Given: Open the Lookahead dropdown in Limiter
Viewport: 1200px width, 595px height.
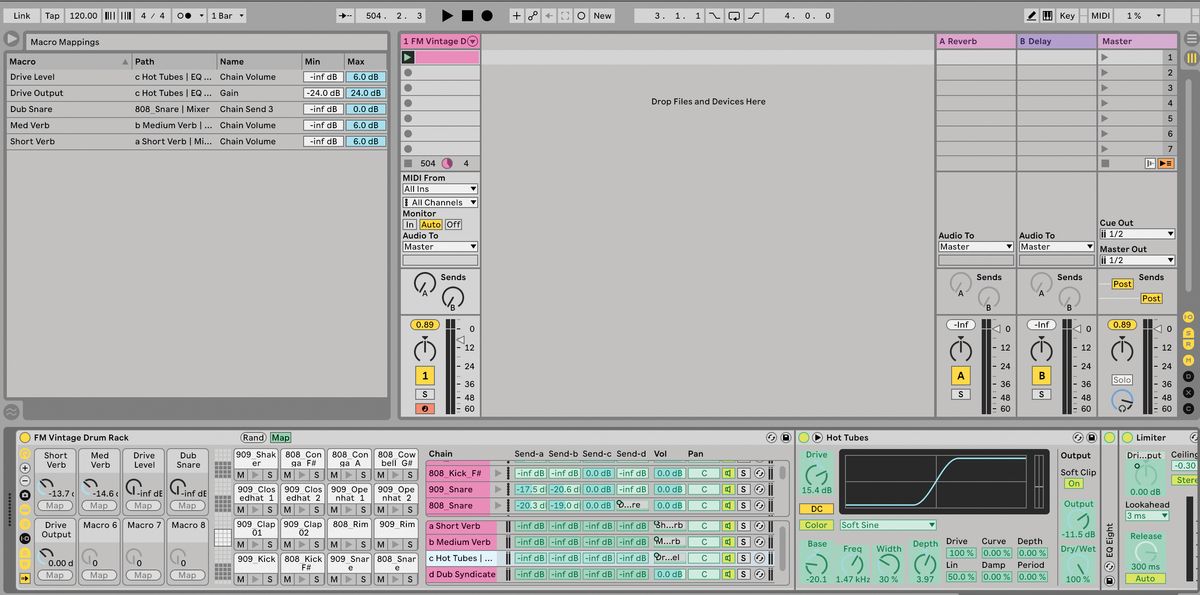Looking at the screenshot, I should pyautogui.click(x=1146, y=515).
